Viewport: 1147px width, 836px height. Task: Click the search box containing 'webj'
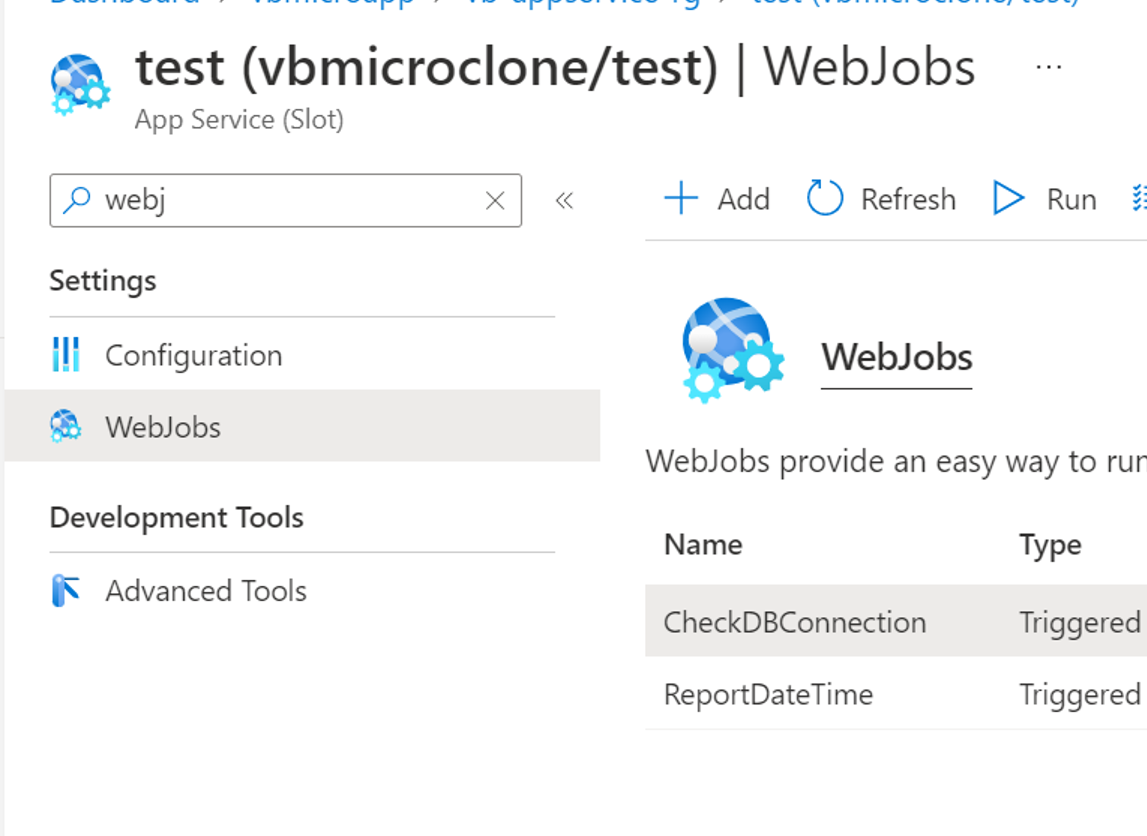285,200
